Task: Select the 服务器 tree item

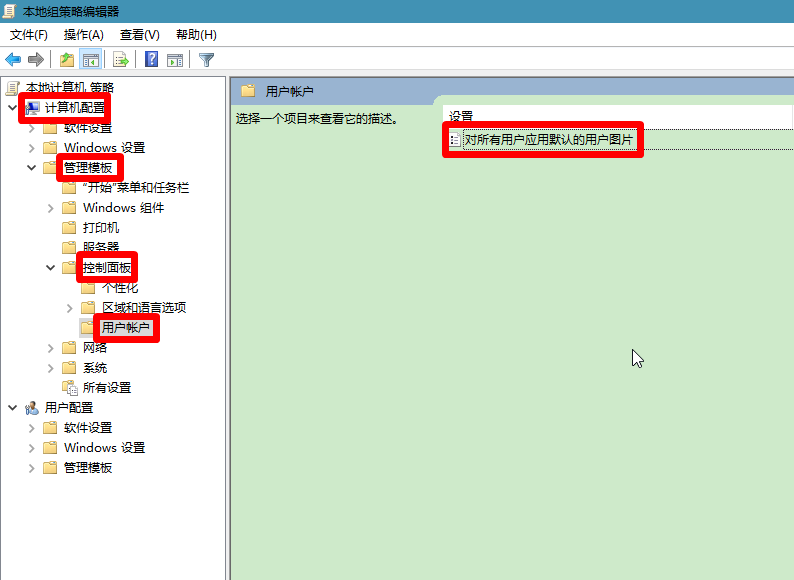Action: coord(101,248)
